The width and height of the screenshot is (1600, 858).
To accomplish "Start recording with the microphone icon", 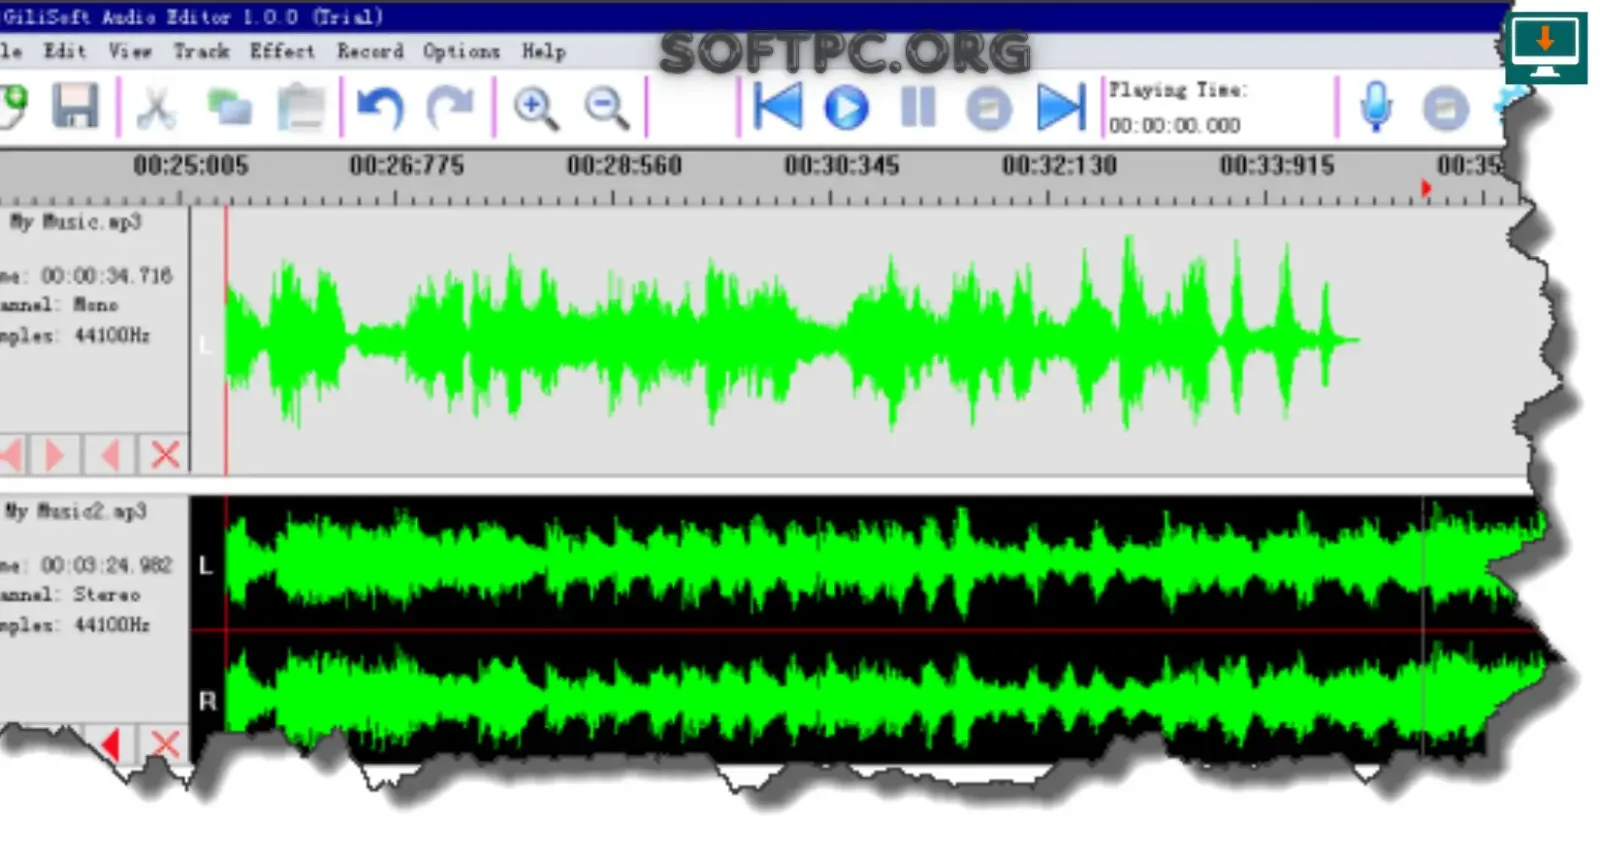I will (x=1376, y=107).
